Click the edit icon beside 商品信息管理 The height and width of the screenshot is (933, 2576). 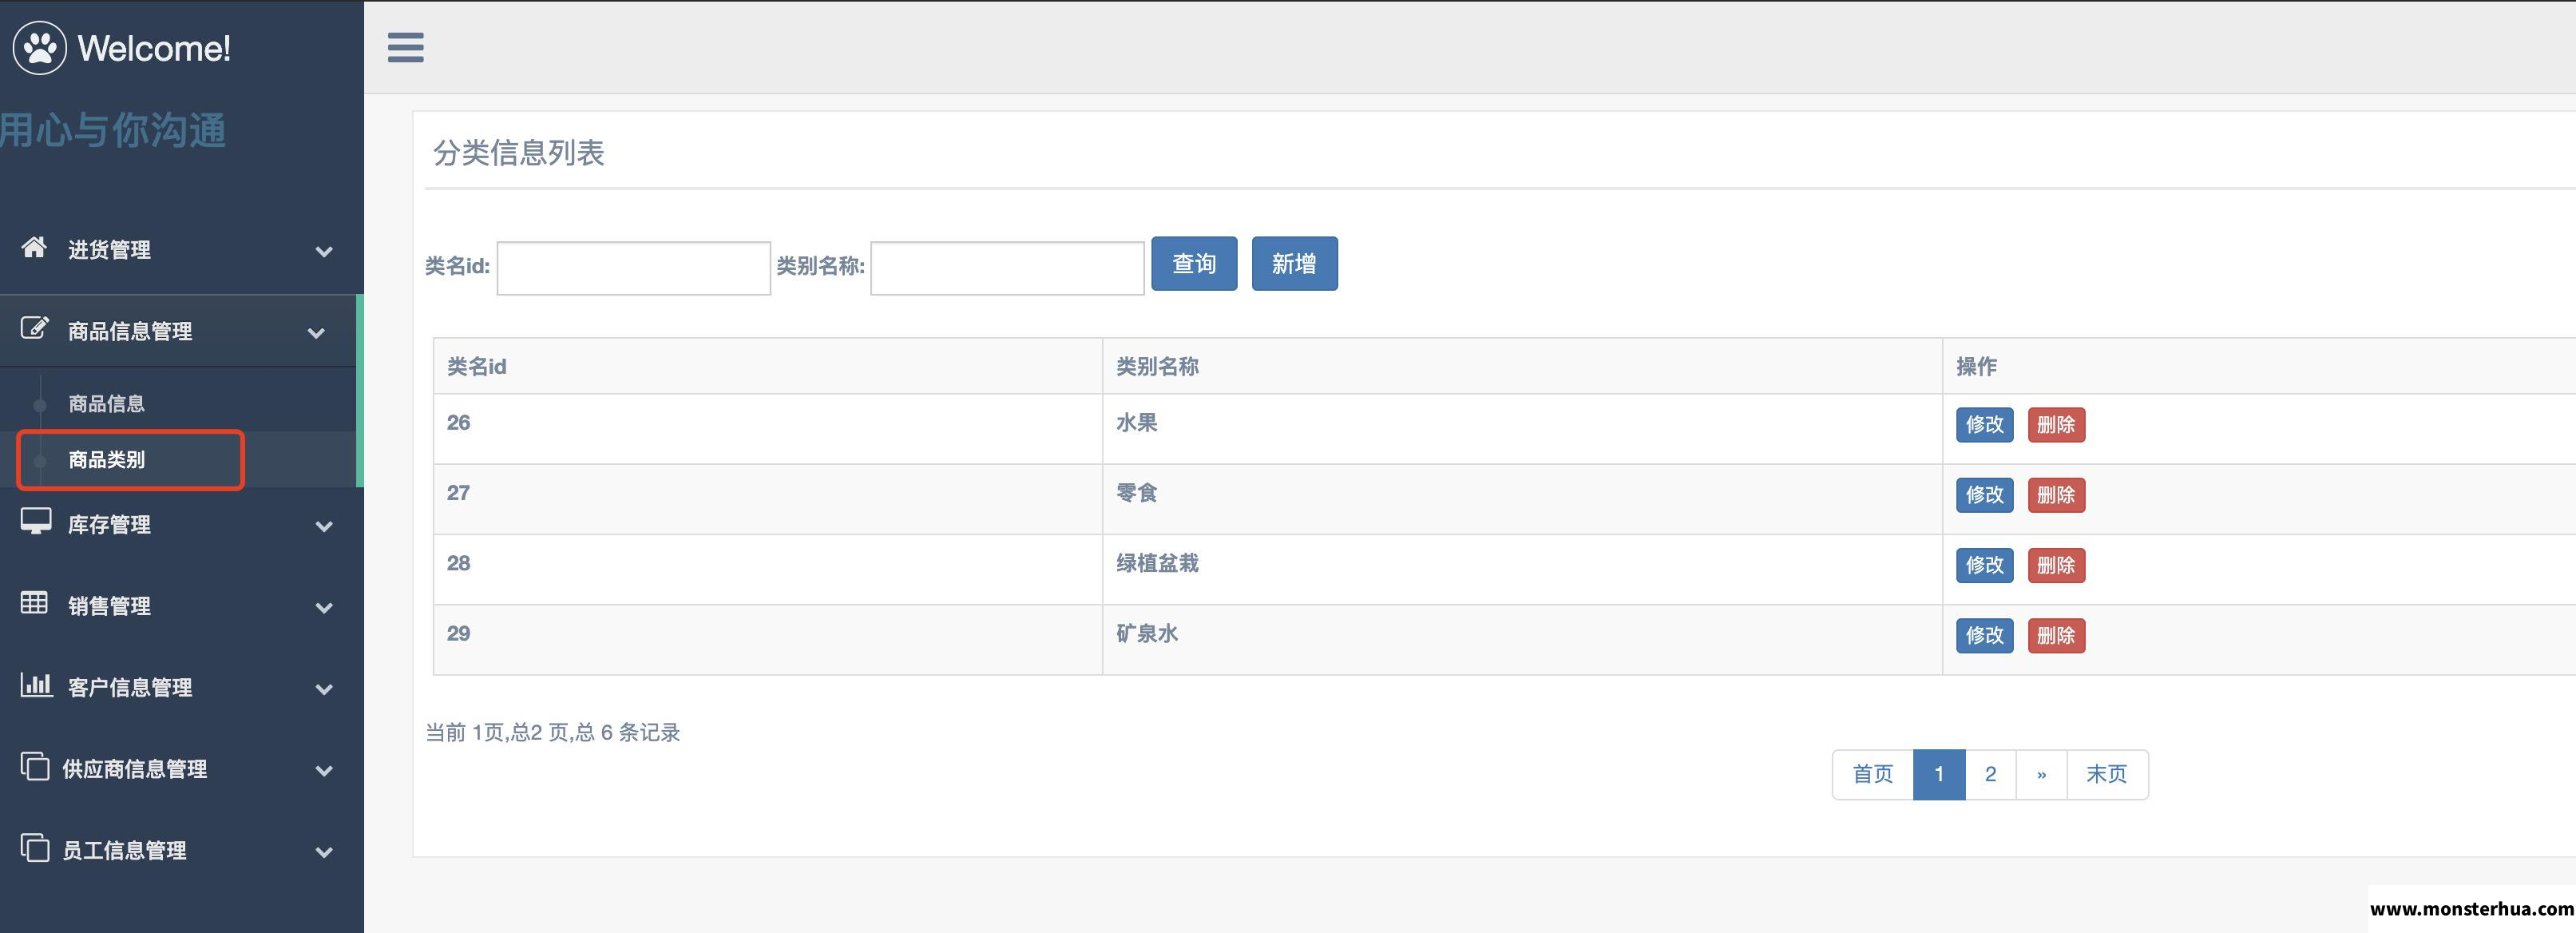34,328
